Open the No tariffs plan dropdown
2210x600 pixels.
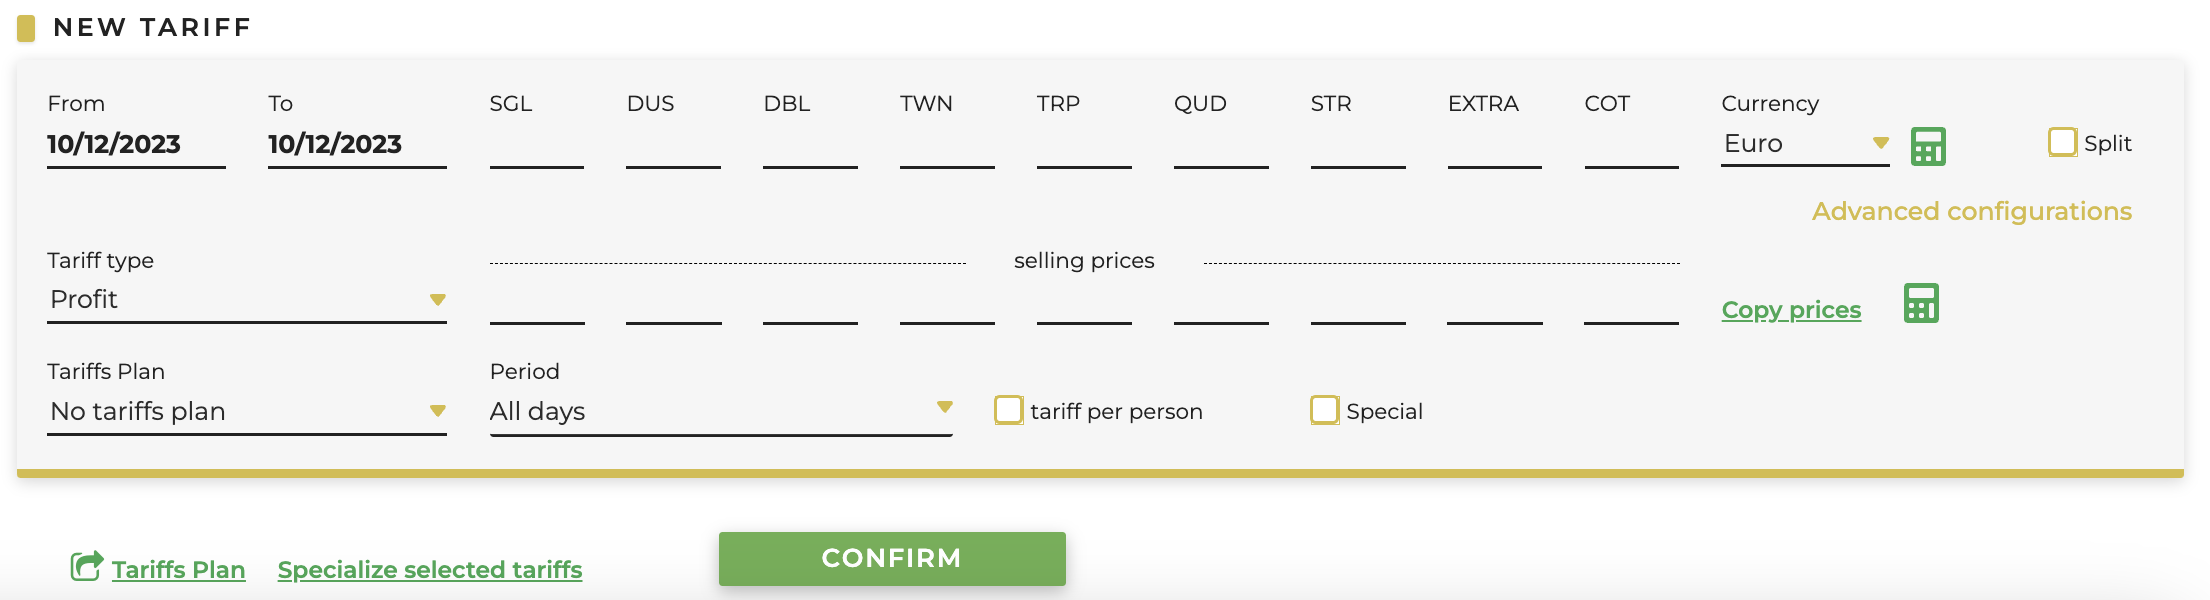click(x=247, y=412)
